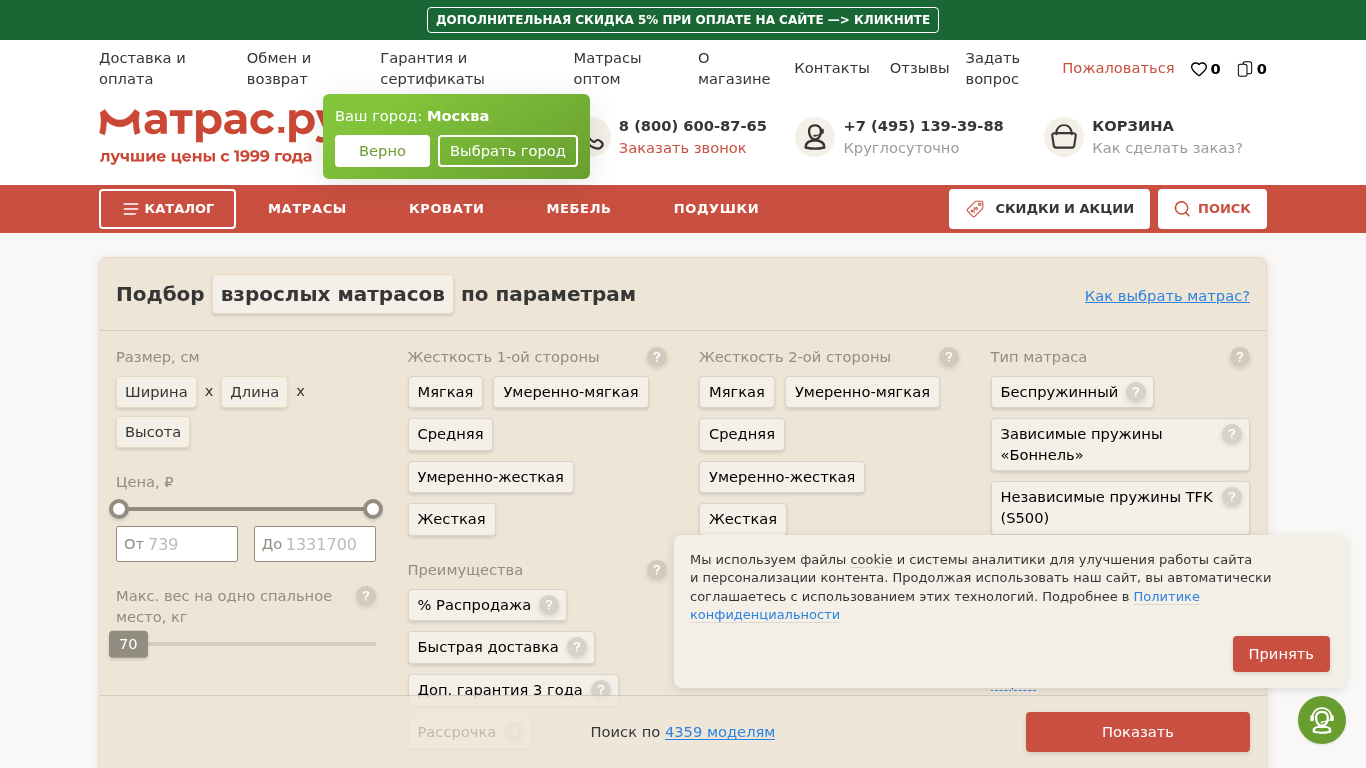Screen dimensions: 1366x768
Task: Open the Пожаловаться link
Action: click(x=1118, y=68)
